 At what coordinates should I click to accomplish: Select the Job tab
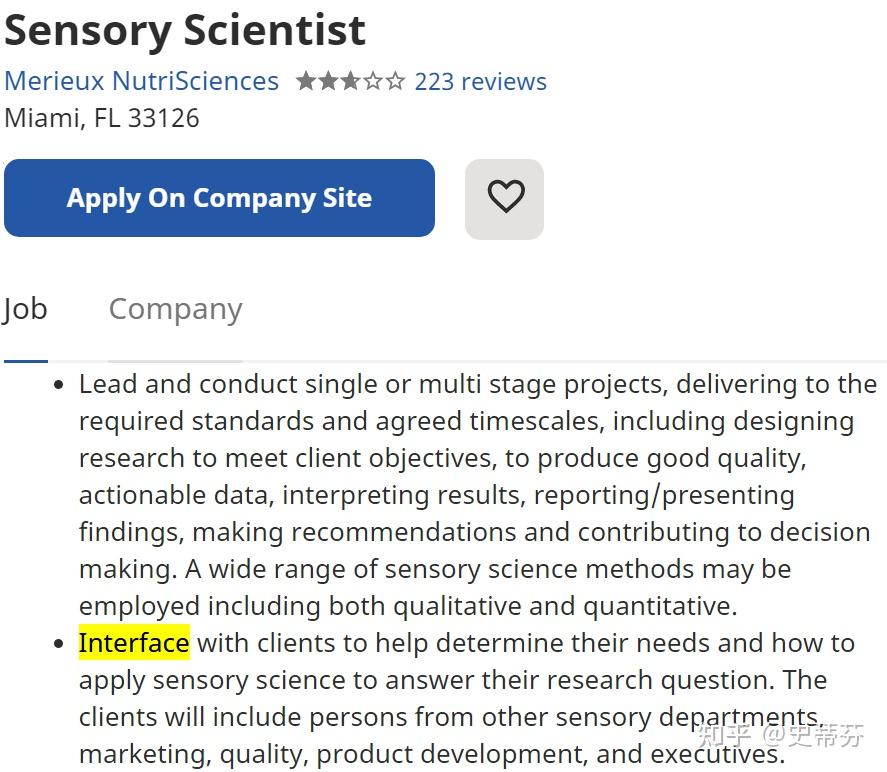(x=25, y=309)
